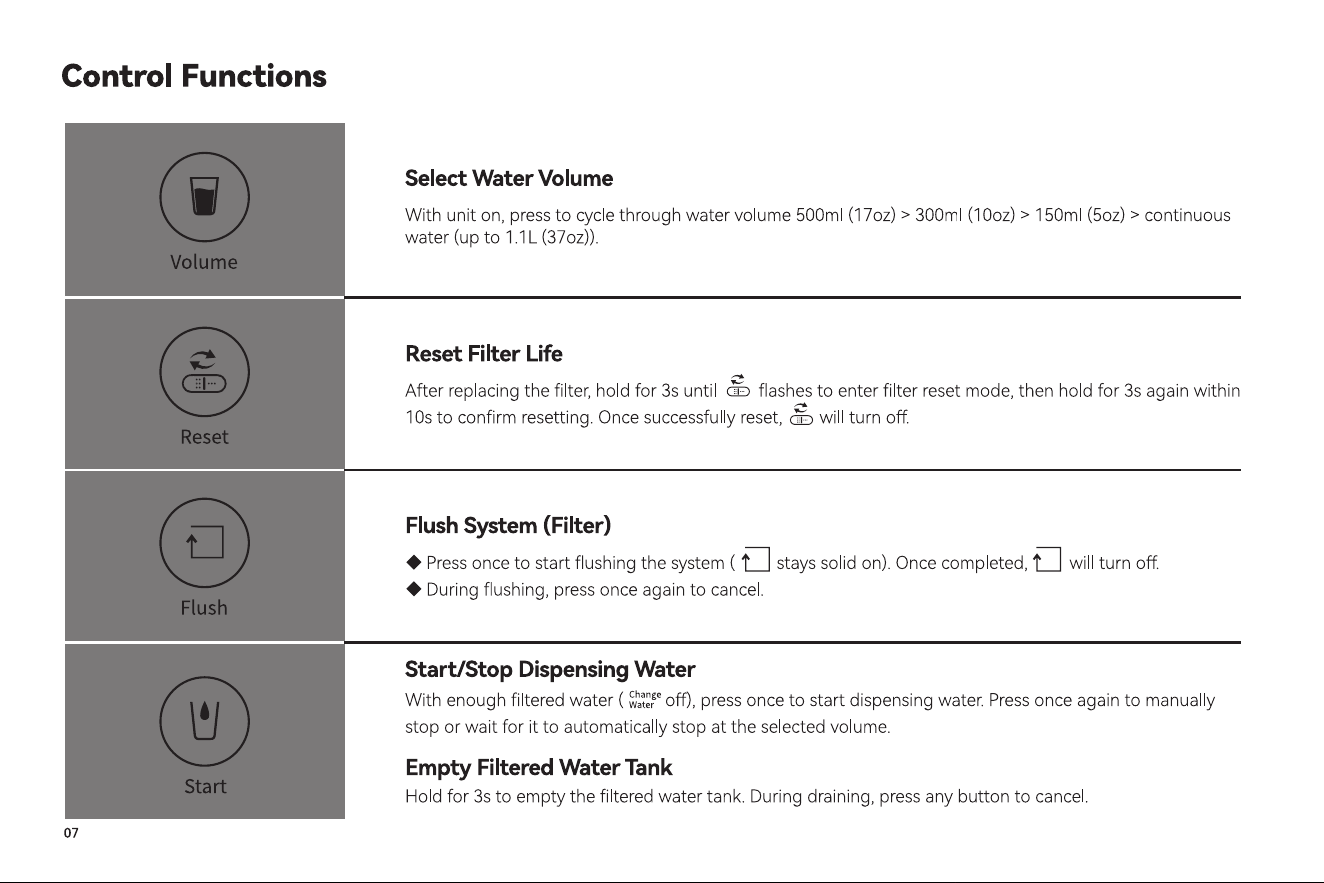Click the 'Flush' label in the gray panel
The image size is (1324, 883).
pos(204,608)
